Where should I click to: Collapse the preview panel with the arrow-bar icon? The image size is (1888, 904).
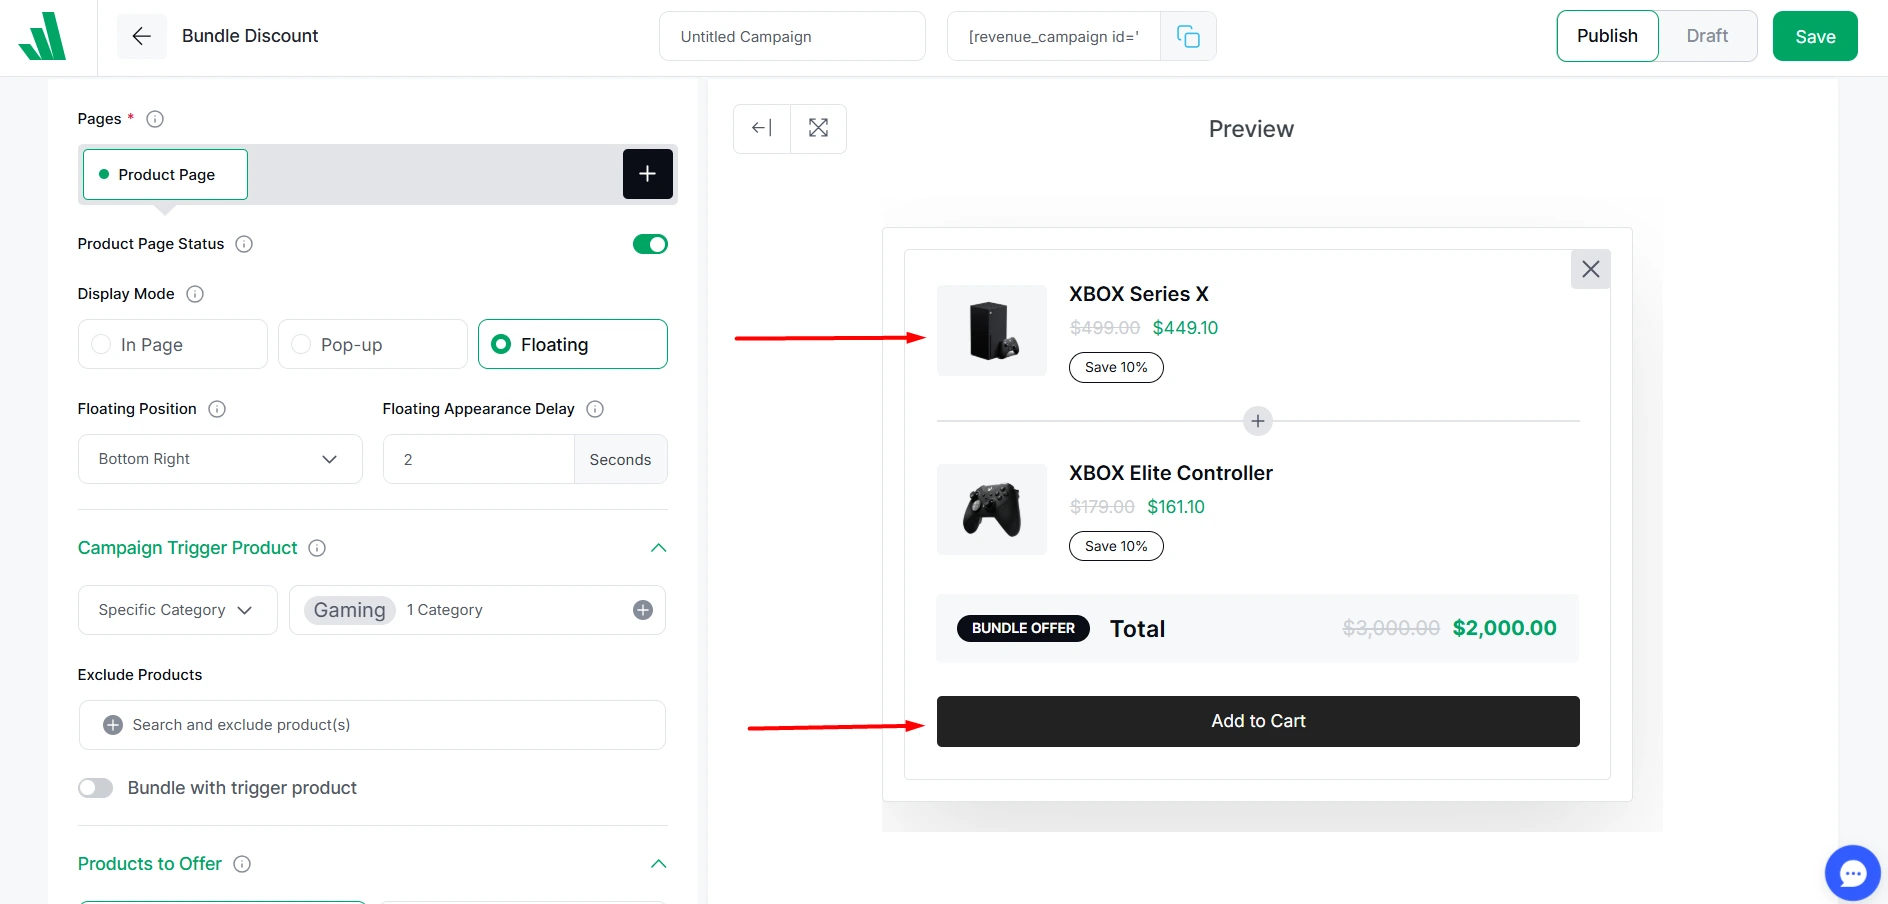(x=762, y=128)
